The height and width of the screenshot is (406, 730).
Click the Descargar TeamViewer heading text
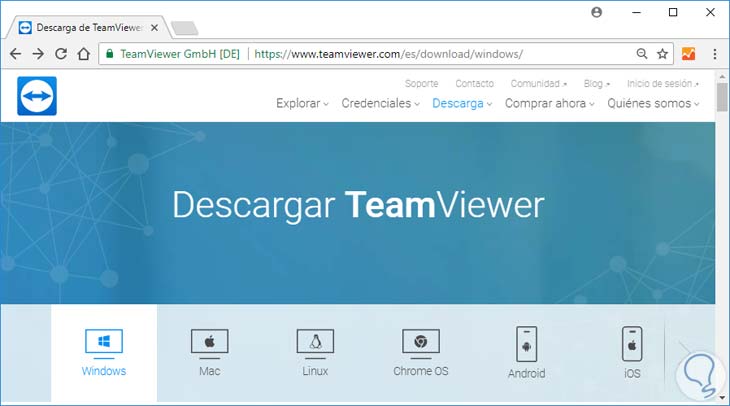(358, 205)
